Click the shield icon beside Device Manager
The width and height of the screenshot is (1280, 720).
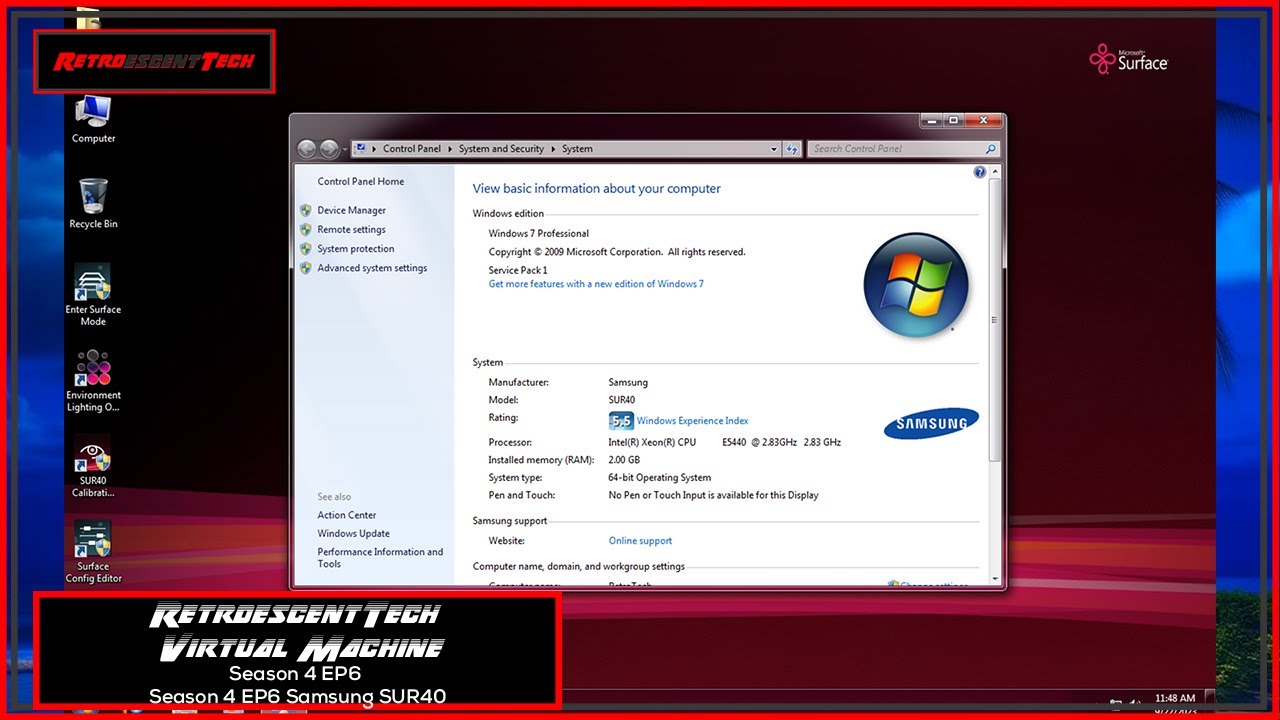pyautogui.click(x=306, y=210)
